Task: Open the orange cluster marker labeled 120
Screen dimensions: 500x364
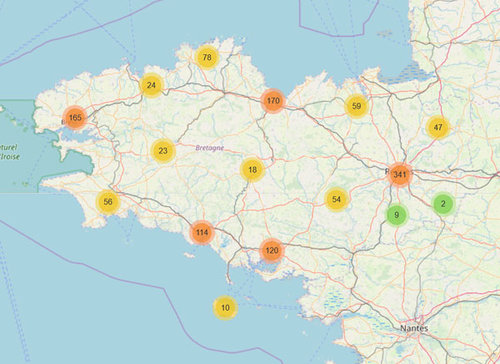Action: pos(272,250)
